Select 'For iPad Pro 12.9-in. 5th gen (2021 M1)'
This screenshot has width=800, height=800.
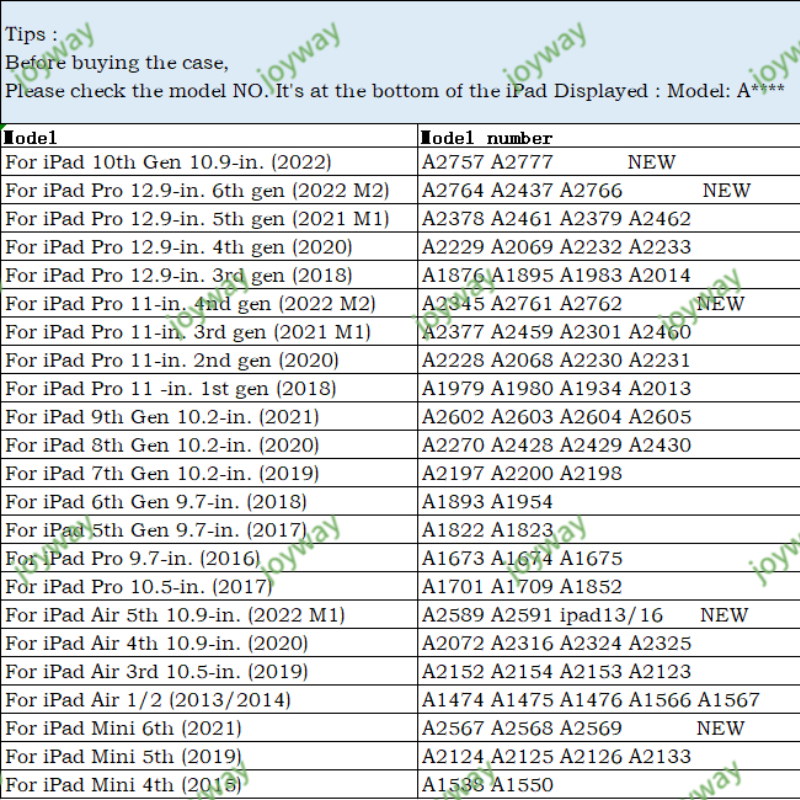coord(209,218)
